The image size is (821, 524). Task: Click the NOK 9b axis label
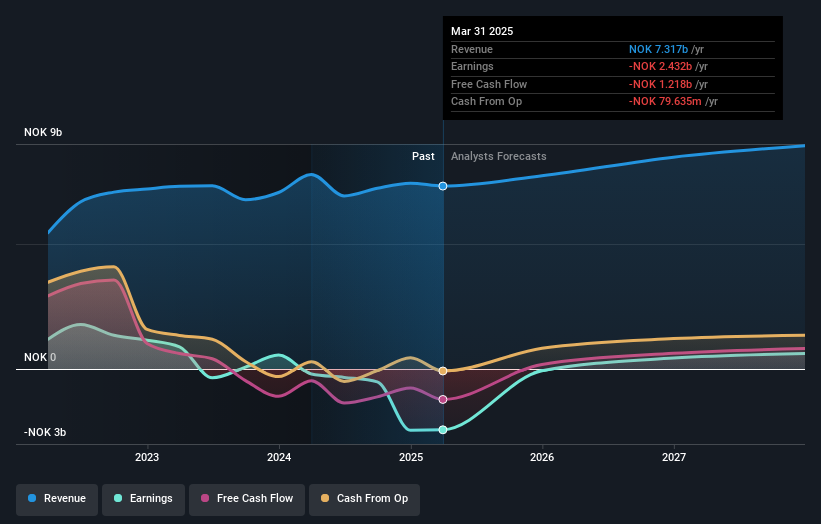point(43,132)
